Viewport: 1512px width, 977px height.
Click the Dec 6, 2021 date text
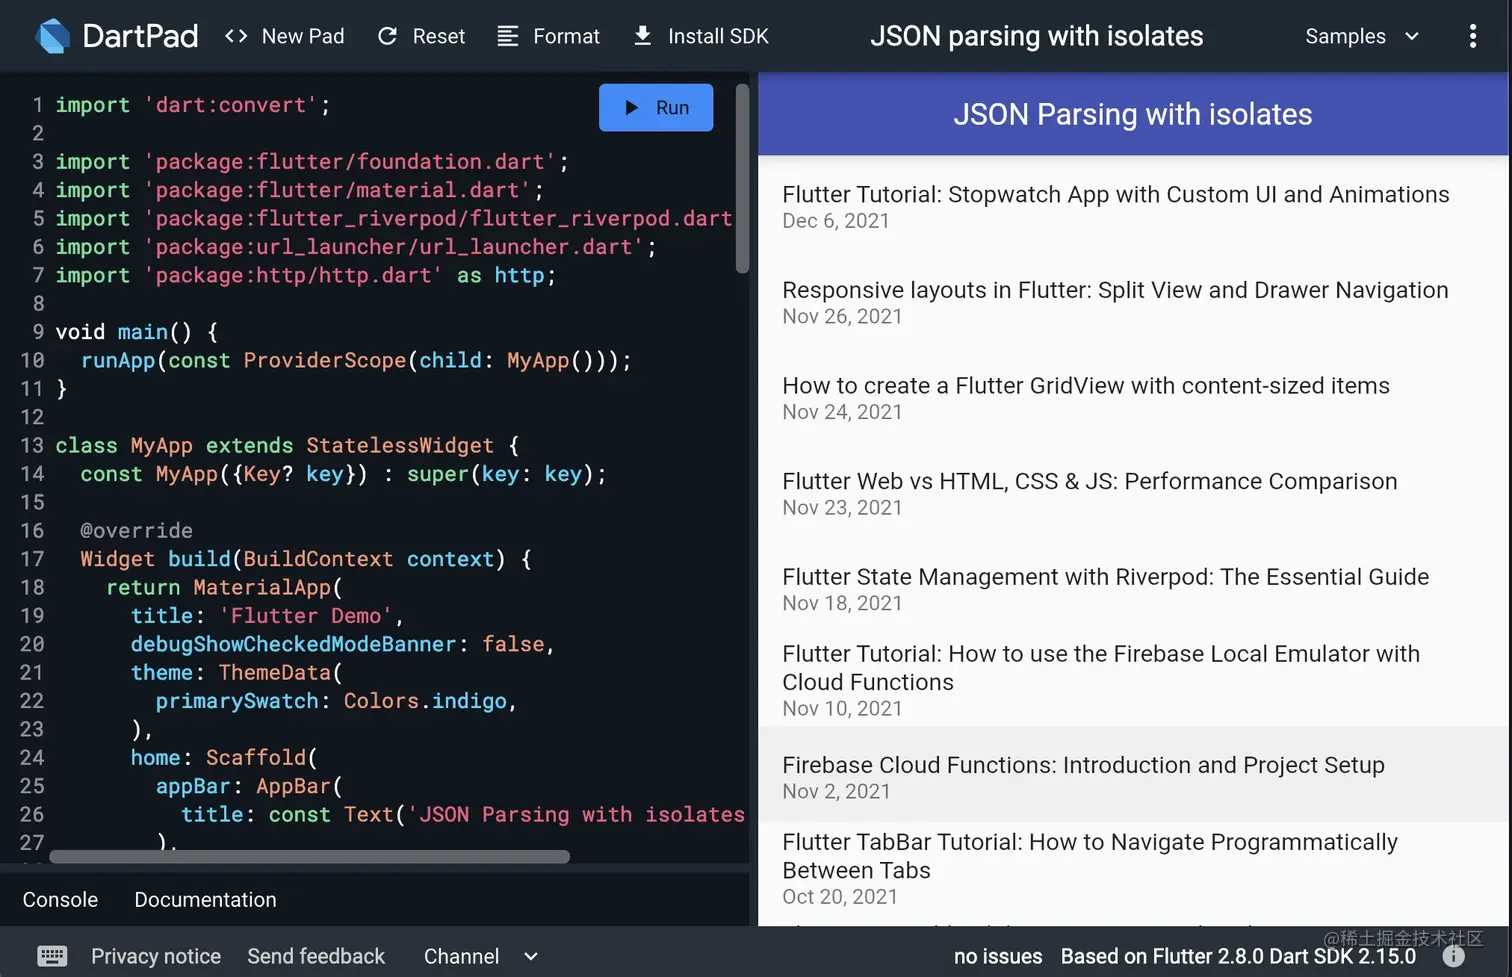(836, 221)
